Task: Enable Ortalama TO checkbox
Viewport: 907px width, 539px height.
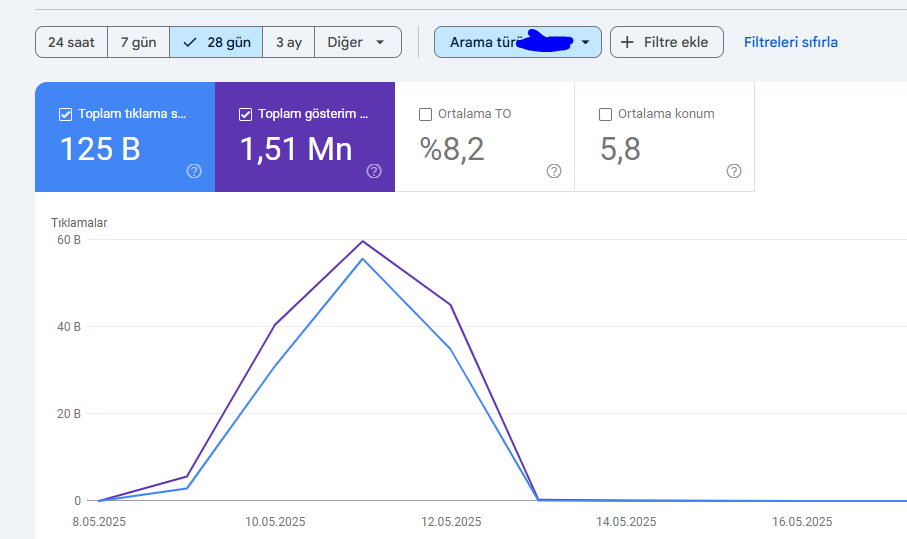Action: [x=425, y=115]
